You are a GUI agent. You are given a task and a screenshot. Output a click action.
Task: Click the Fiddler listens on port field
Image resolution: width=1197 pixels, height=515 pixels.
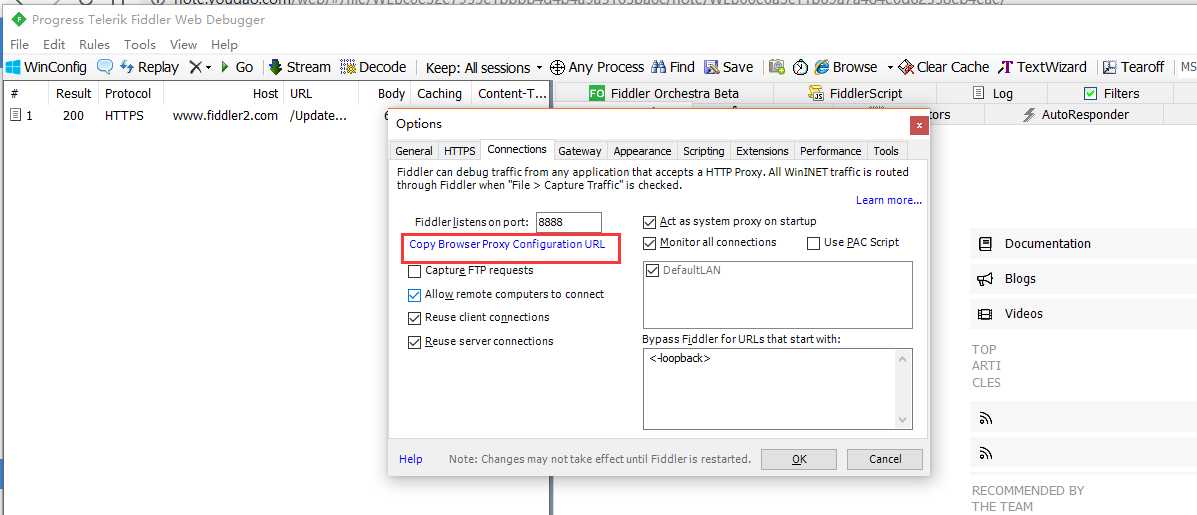[569, 222]
